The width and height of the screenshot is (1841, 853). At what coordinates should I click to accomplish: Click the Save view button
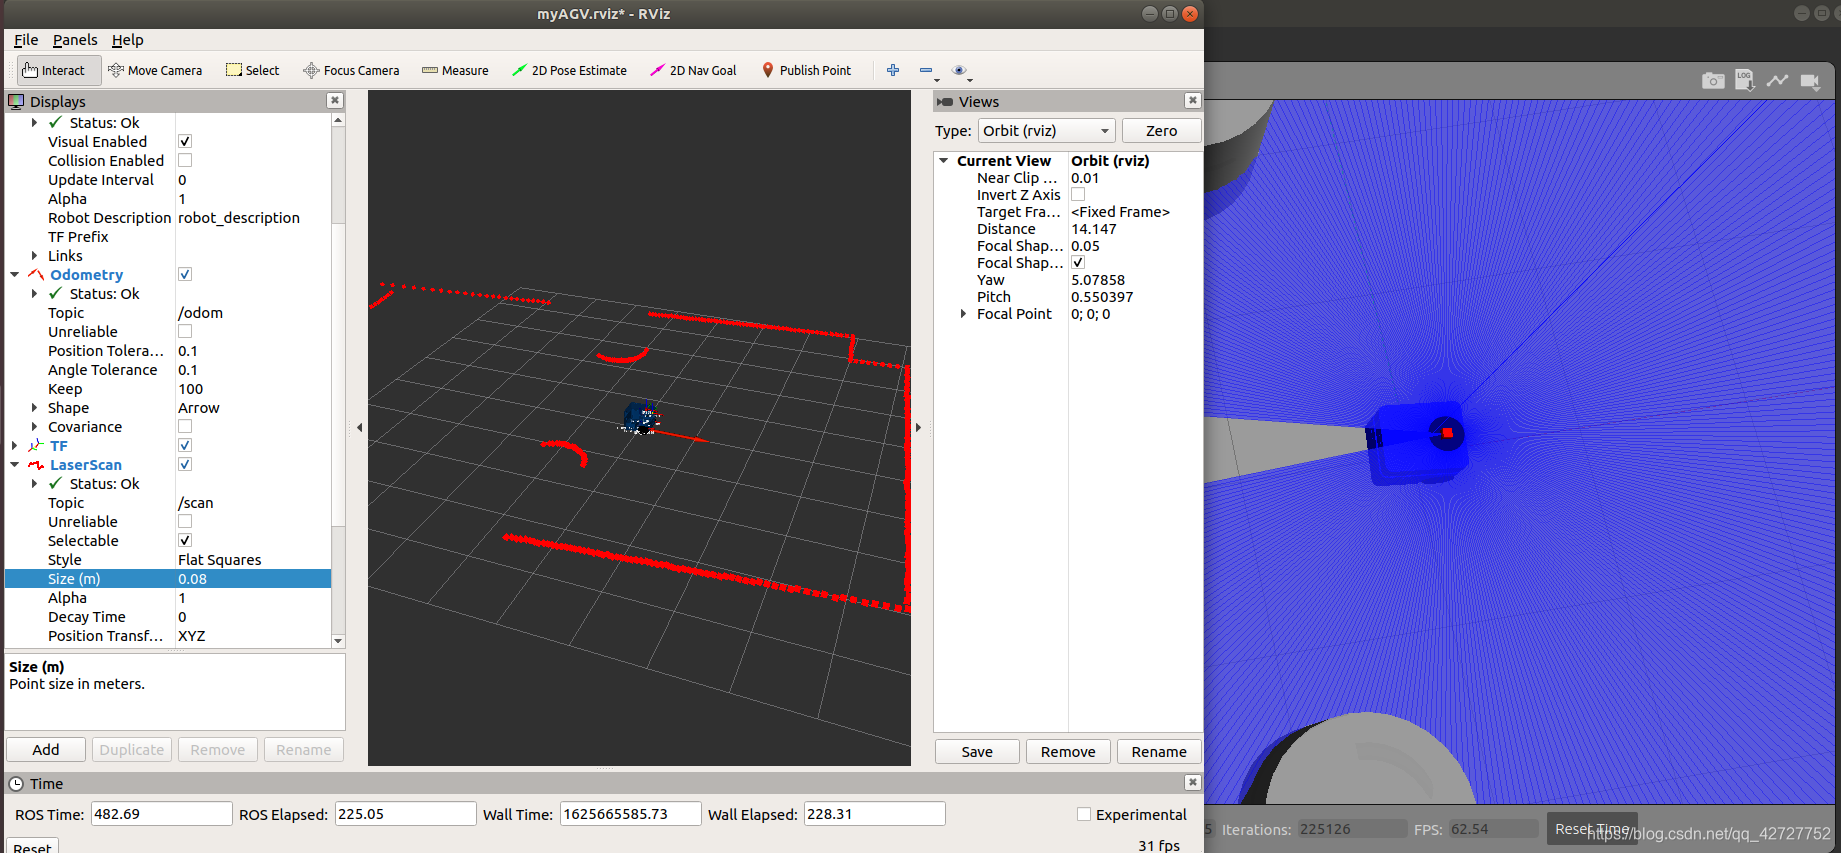977,752
